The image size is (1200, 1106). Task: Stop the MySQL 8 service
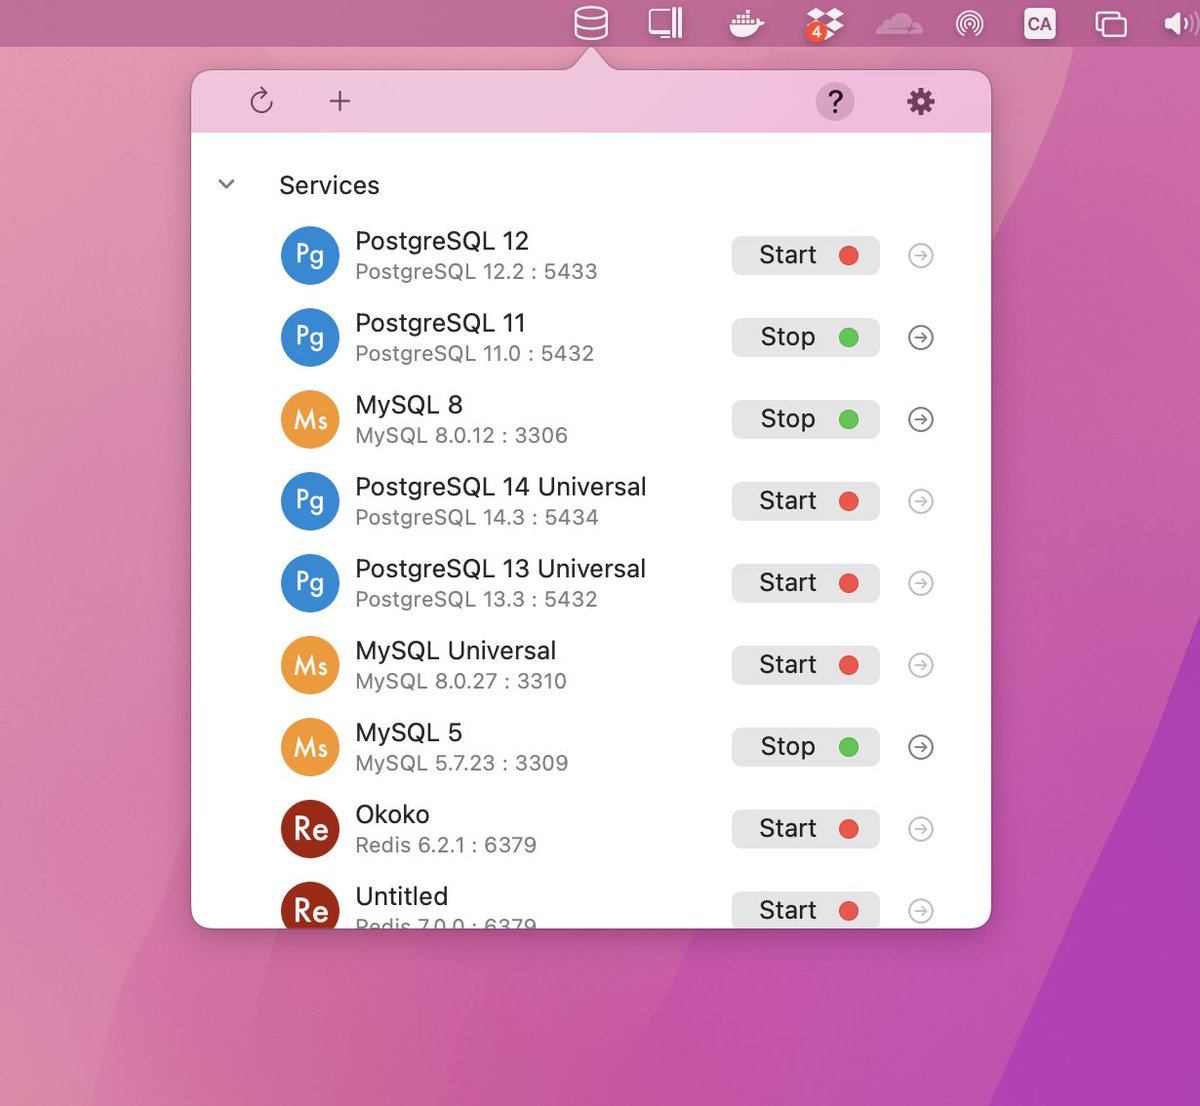805,419
